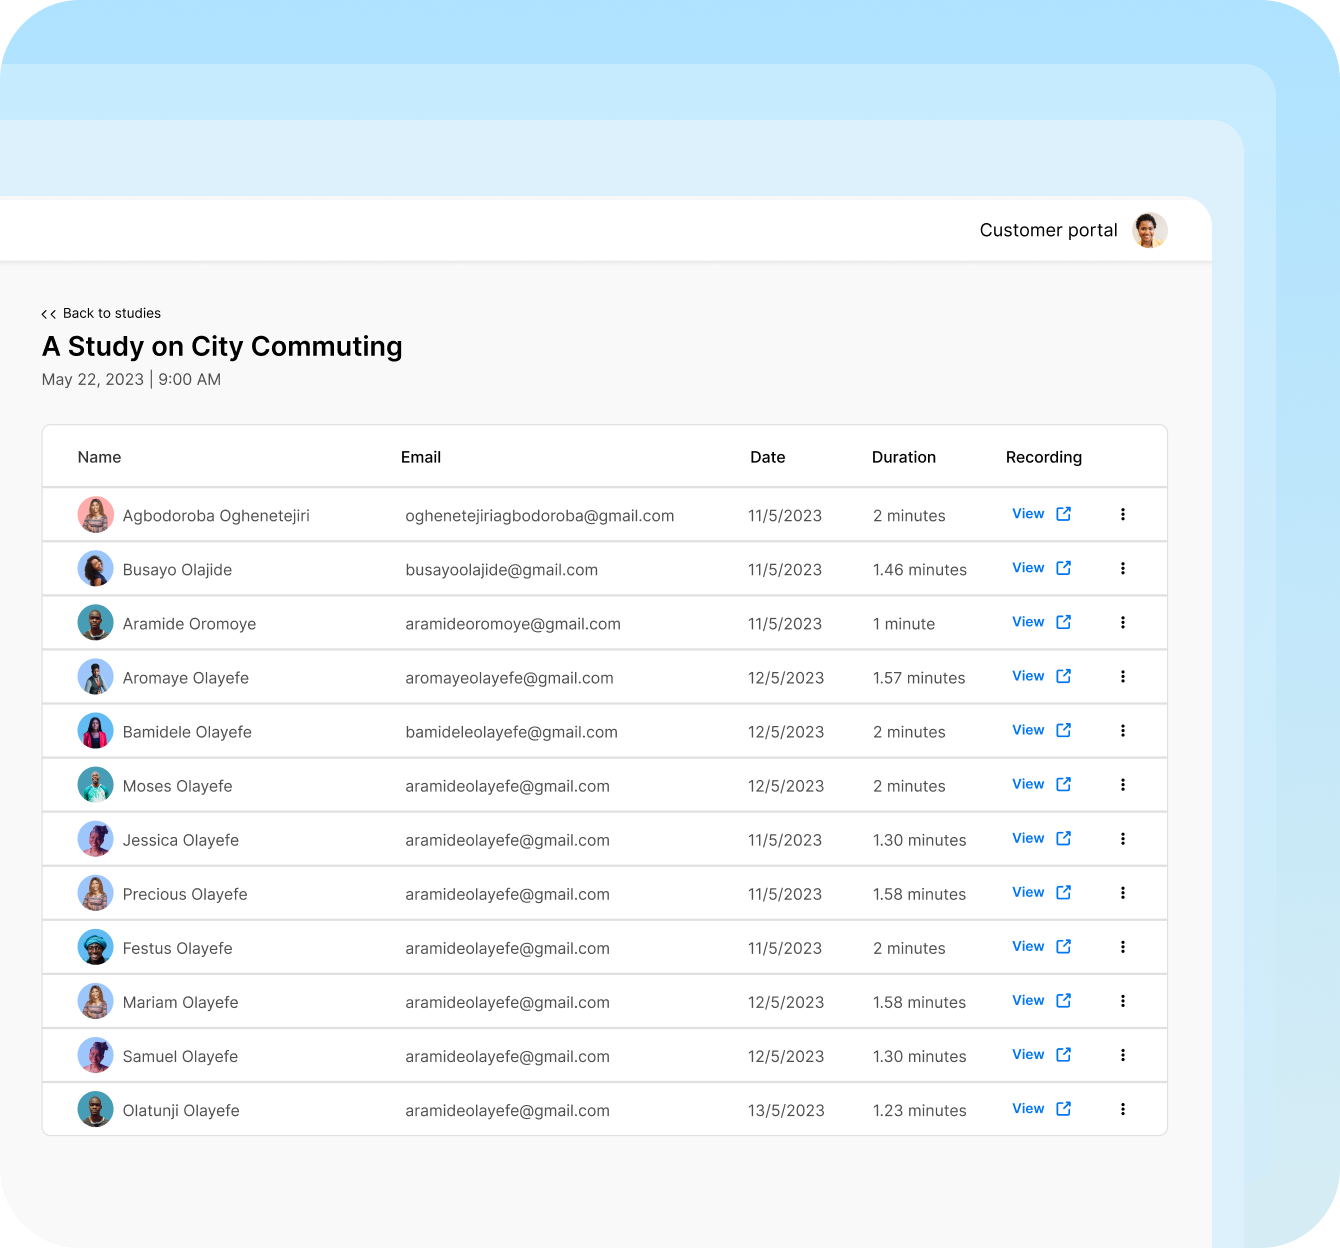This screenshot has width=1340, height=1248.
Task: Click View link for Festus Olayefe recording
Action: tap(1028, 946)
